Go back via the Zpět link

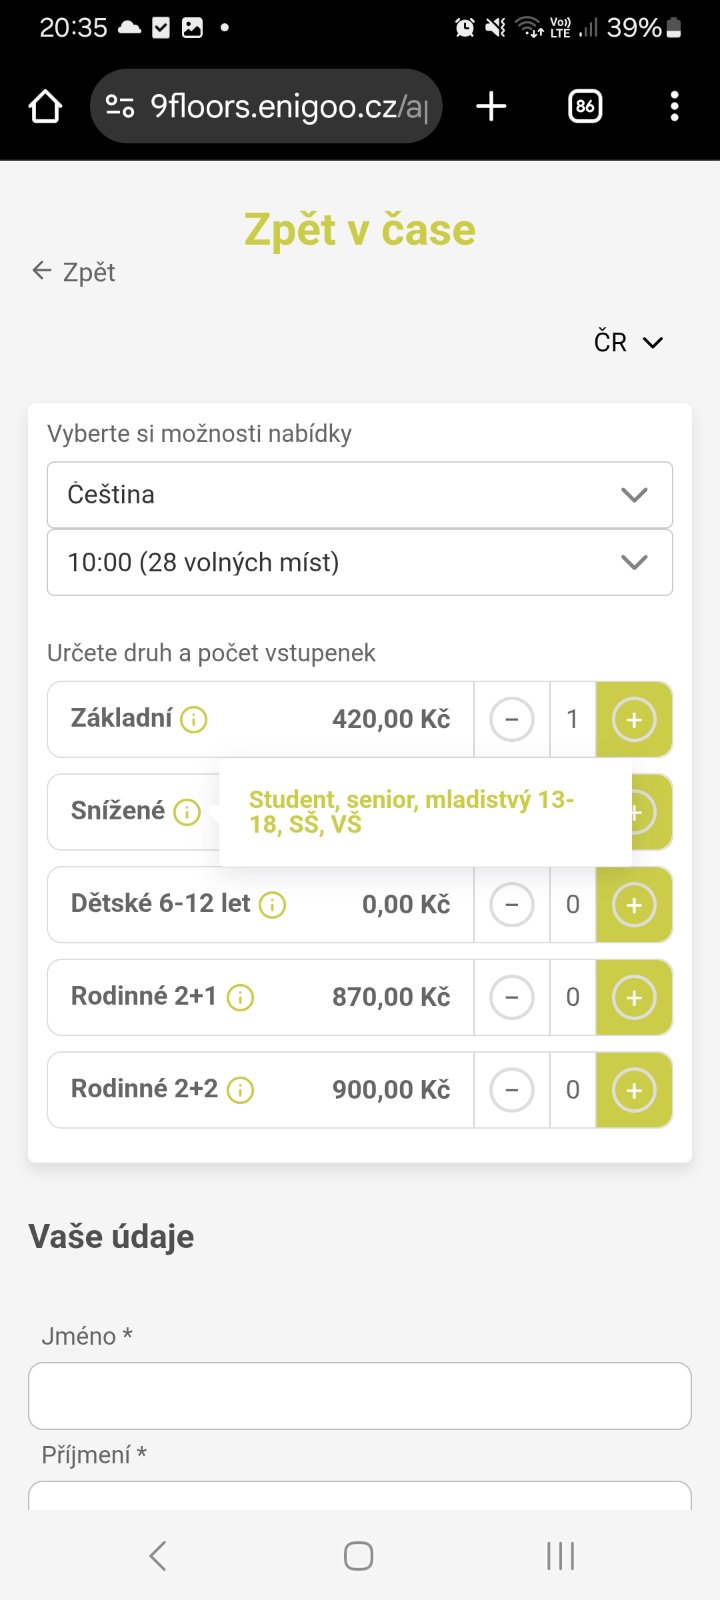[x=75, y=272]
